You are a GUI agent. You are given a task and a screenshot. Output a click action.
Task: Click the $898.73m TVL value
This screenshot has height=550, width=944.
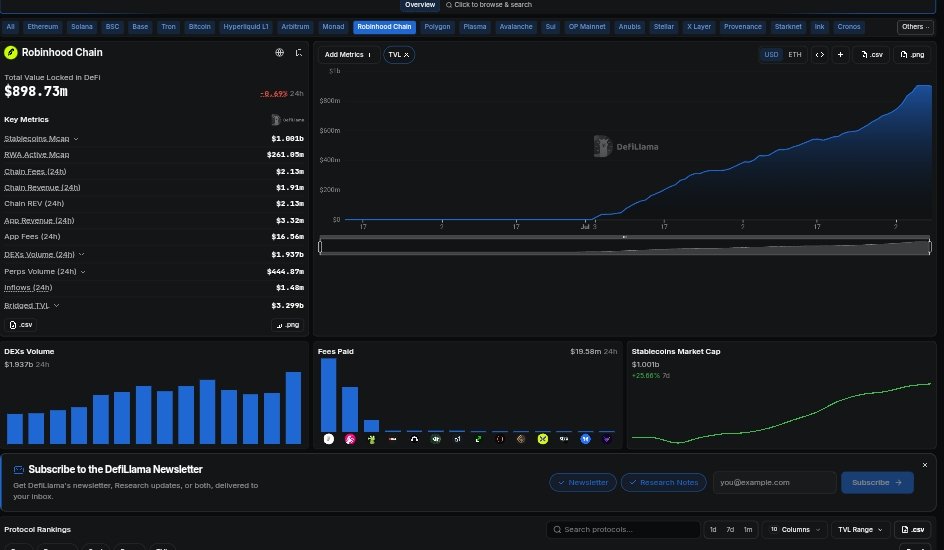tap(36, 91)
